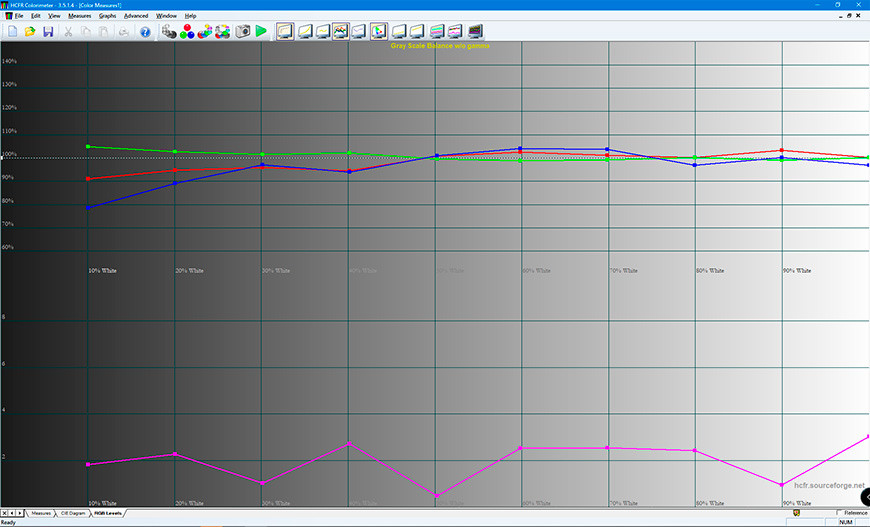Click the round black floating button

(x=864, y=496)
